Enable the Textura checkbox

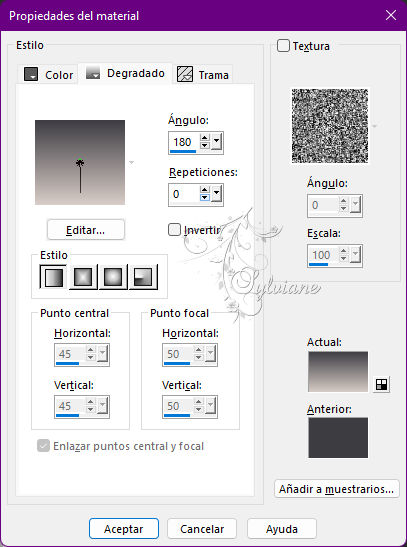click(283, 46)
